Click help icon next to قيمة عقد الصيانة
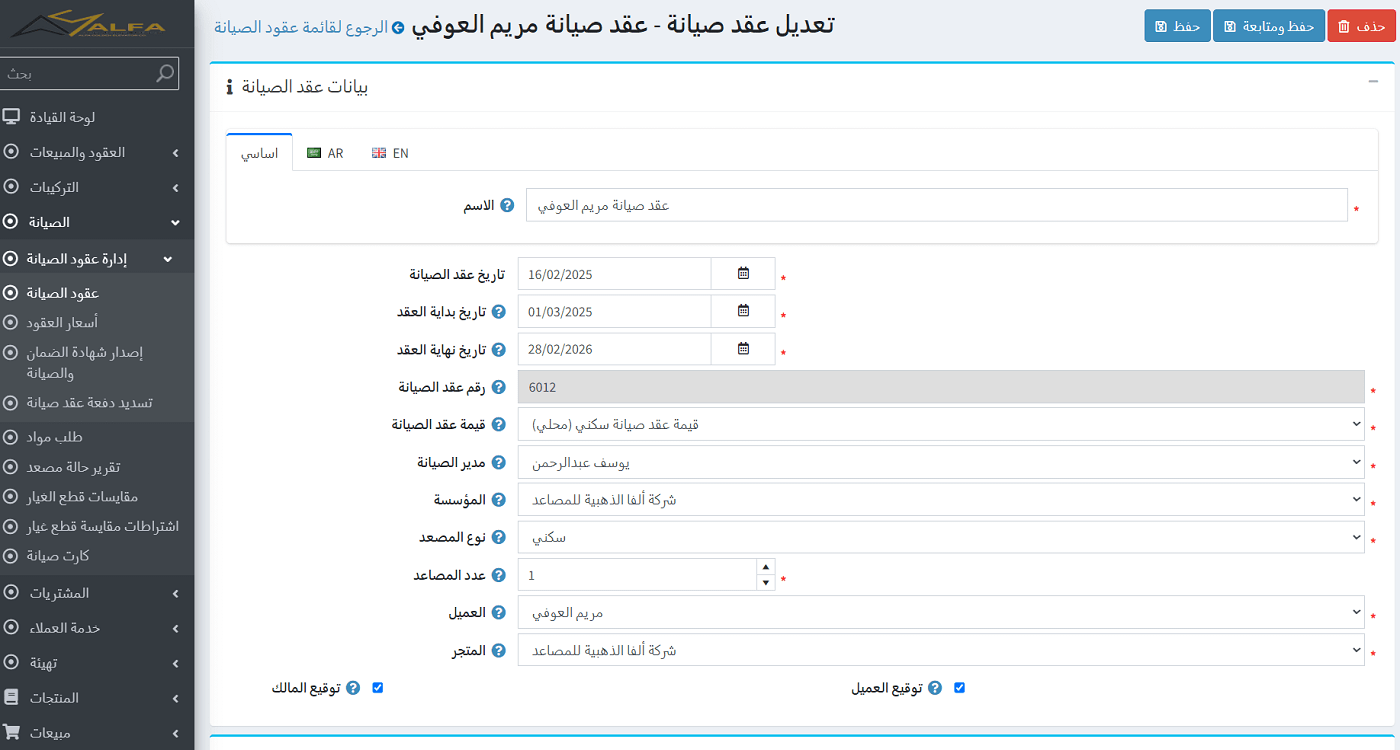Image resolution: width=1400 pixels, height=750 pixels. pyautogui.click(x=498, y=425)
